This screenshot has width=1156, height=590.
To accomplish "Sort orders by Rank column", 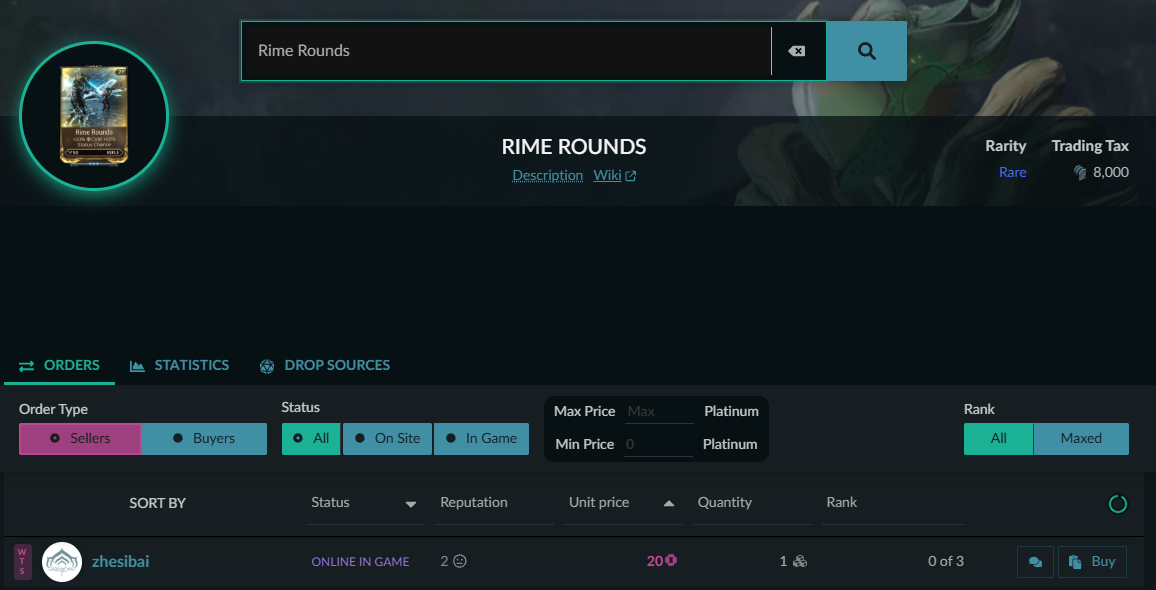I will [893, 503].
